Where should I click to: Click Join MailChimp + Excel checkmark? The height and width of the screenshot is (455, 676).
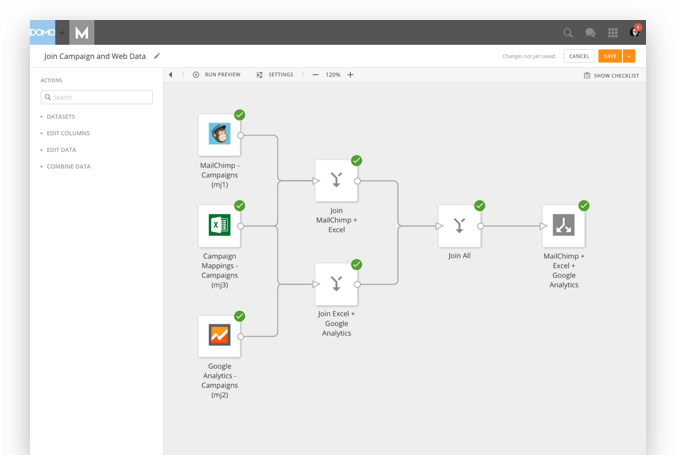(x=357, y=160)
